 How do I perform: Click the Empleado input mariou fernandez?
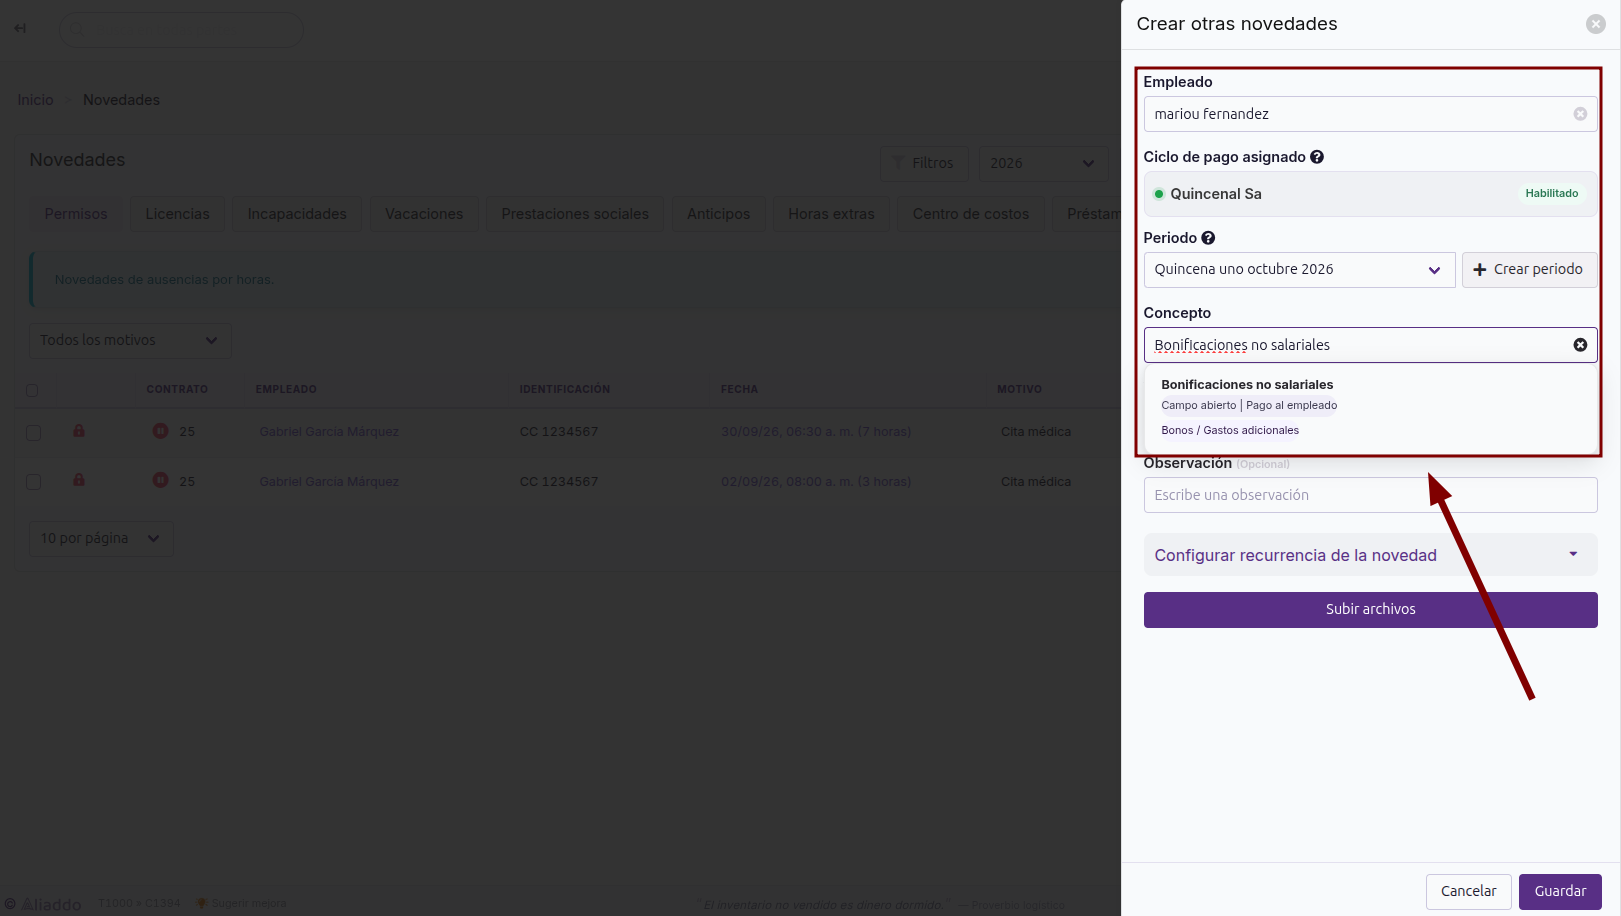coord(1370,114)
